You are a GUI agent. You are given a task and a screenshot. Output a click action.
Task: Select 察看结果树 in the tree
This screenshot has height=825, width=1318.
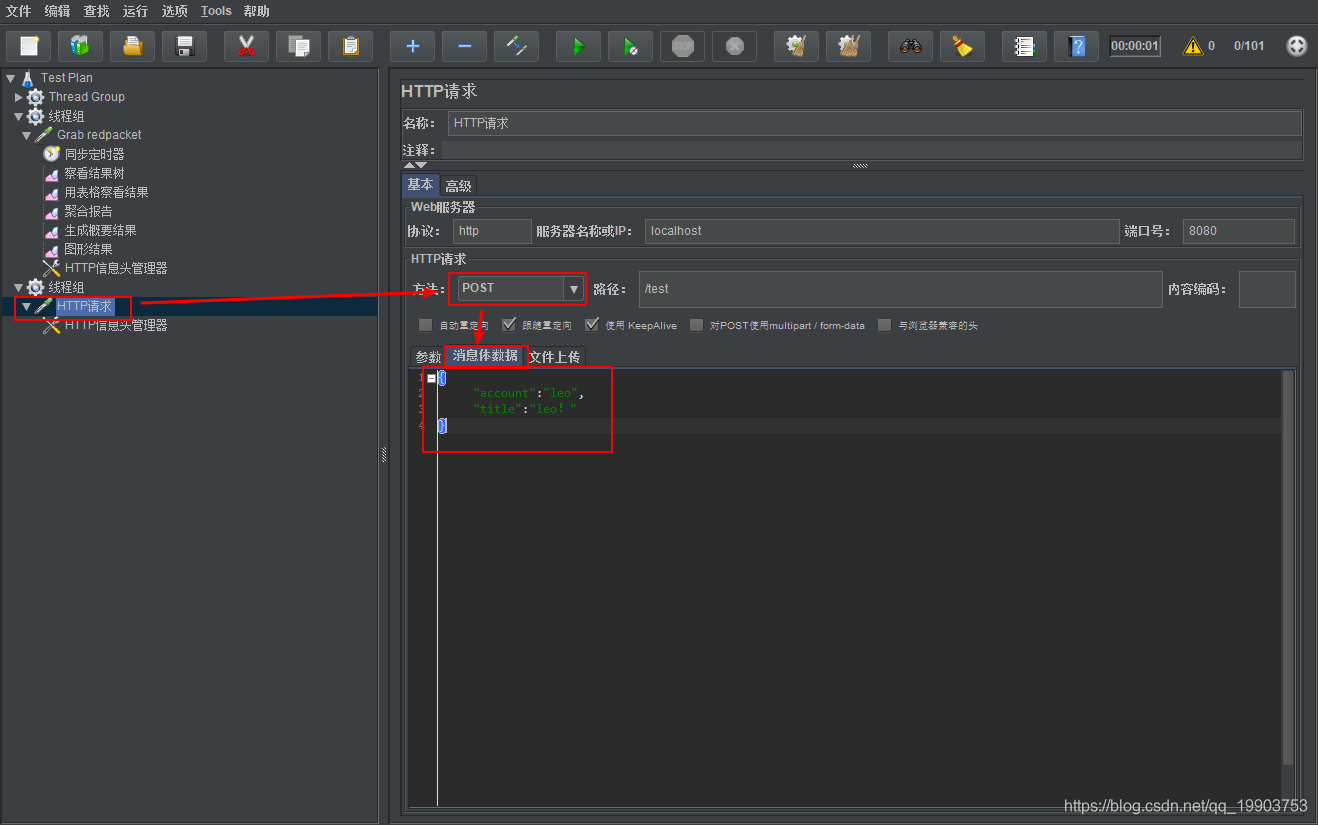click(94, 173)
